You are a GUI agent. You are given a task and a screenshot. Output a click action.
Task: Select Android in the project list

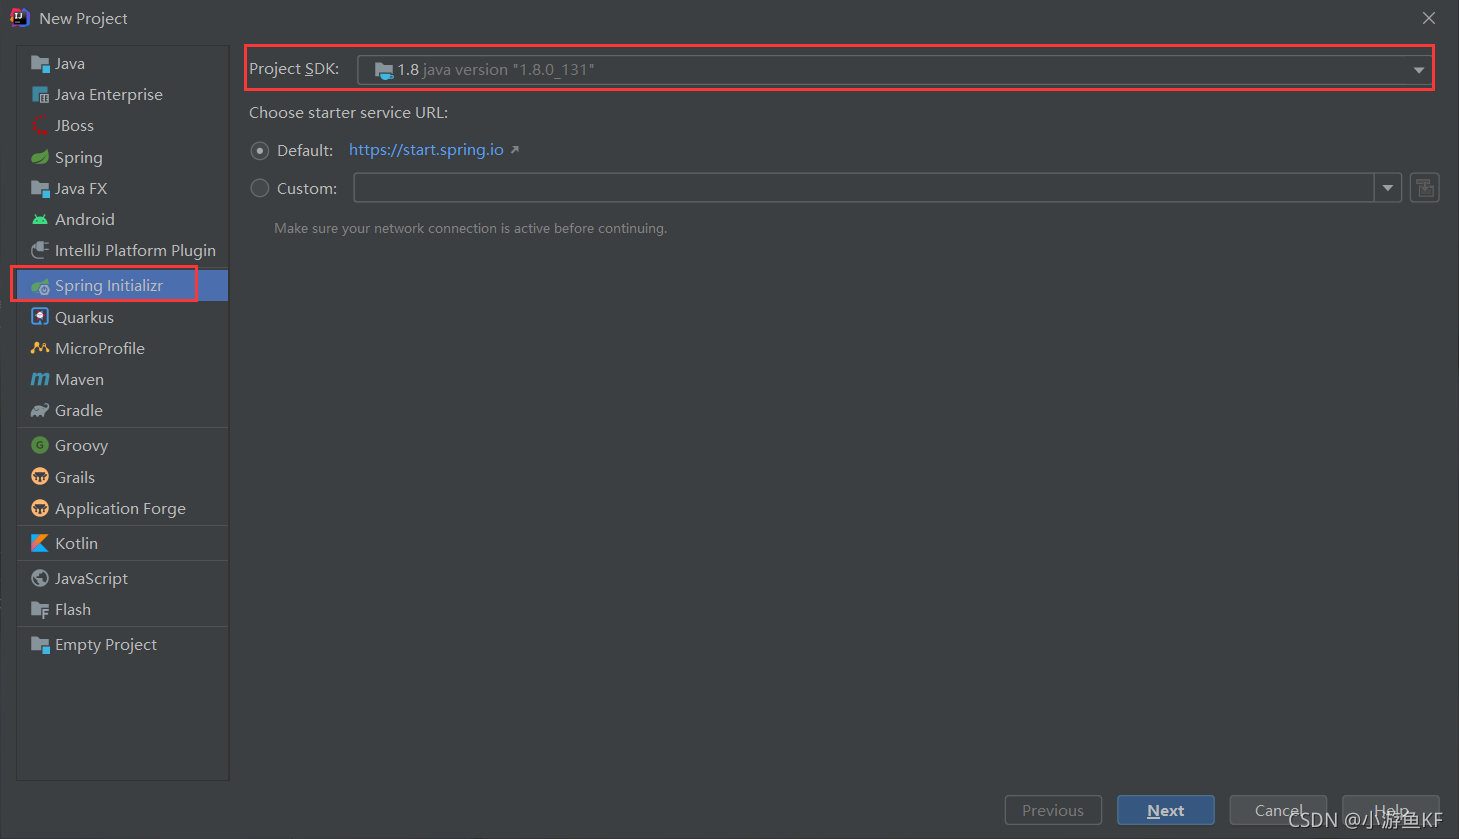click(123, 219)
